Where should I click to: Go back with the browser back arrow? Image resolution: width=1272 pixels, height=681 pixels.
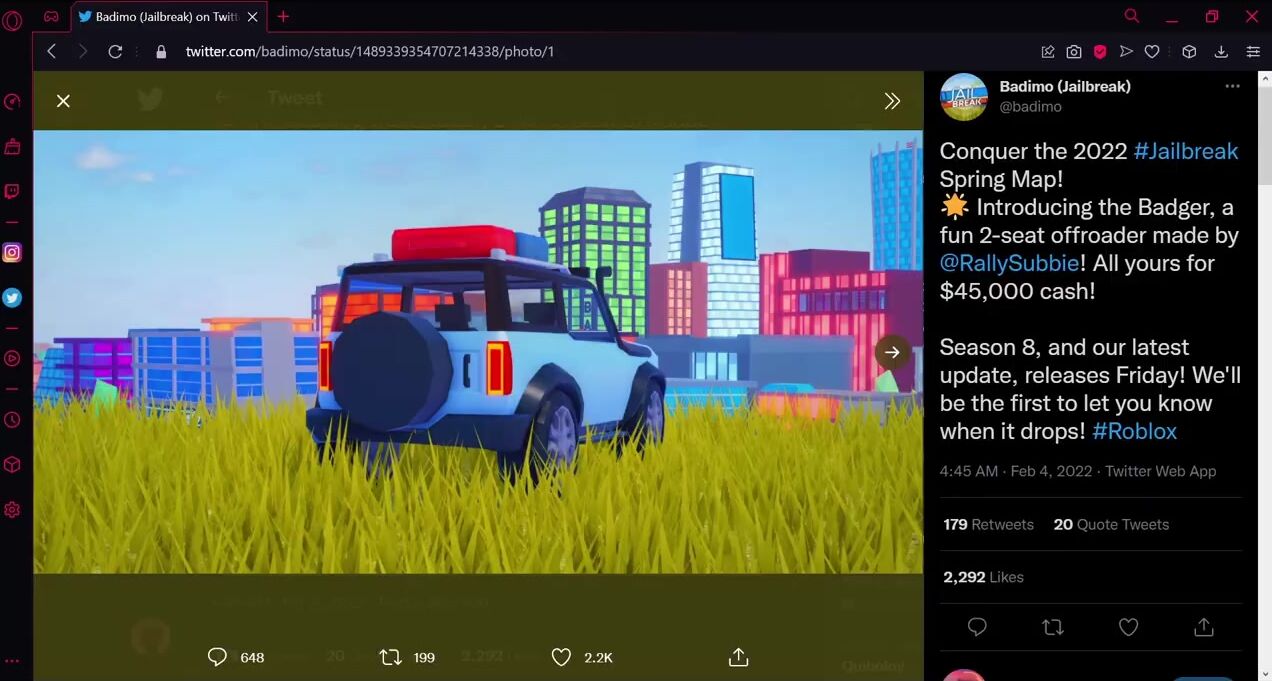click(x=52, y=51)
